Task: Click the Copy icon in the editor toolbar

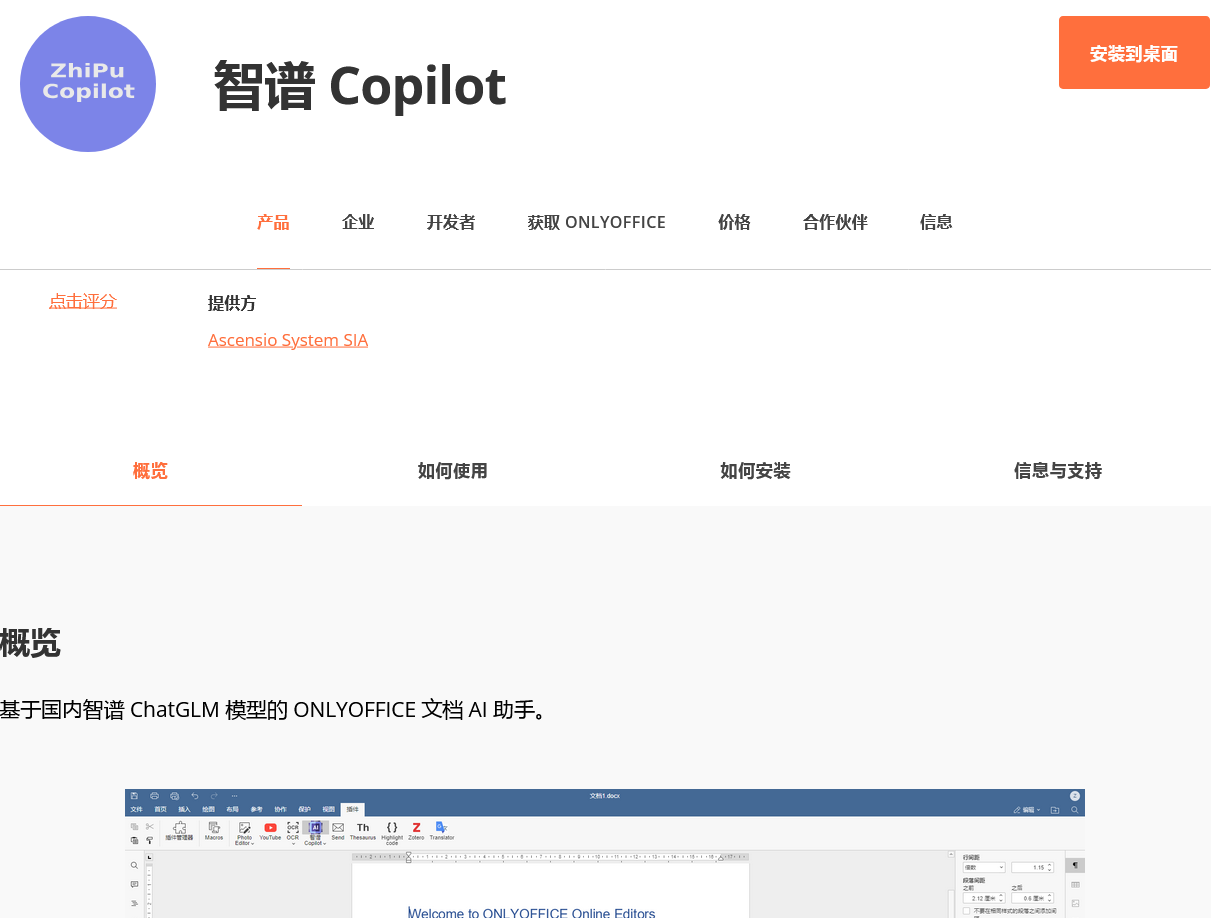Action: pyautogui.click(x=135, y=827)
